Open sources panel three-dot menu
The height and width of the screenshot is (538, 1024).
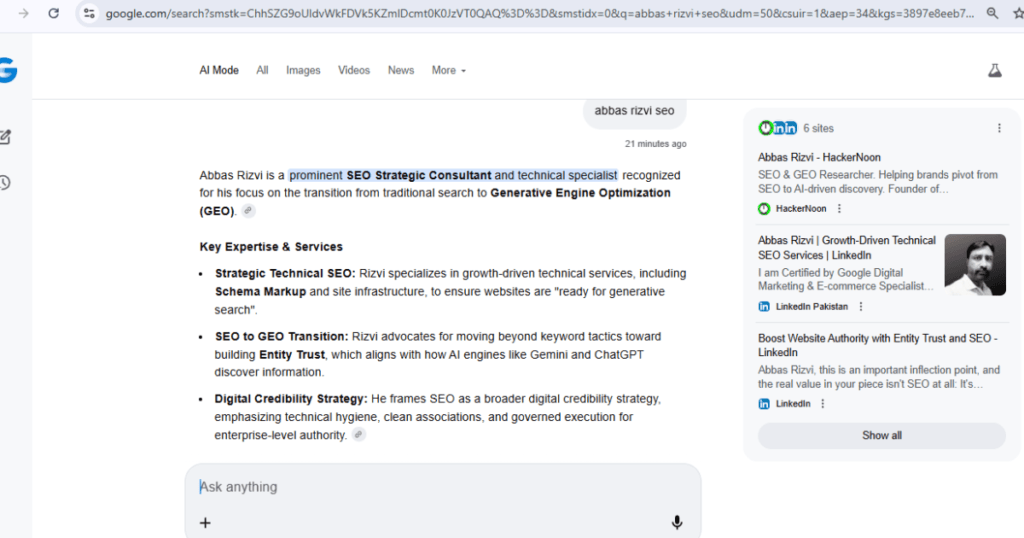pos(999,128)
